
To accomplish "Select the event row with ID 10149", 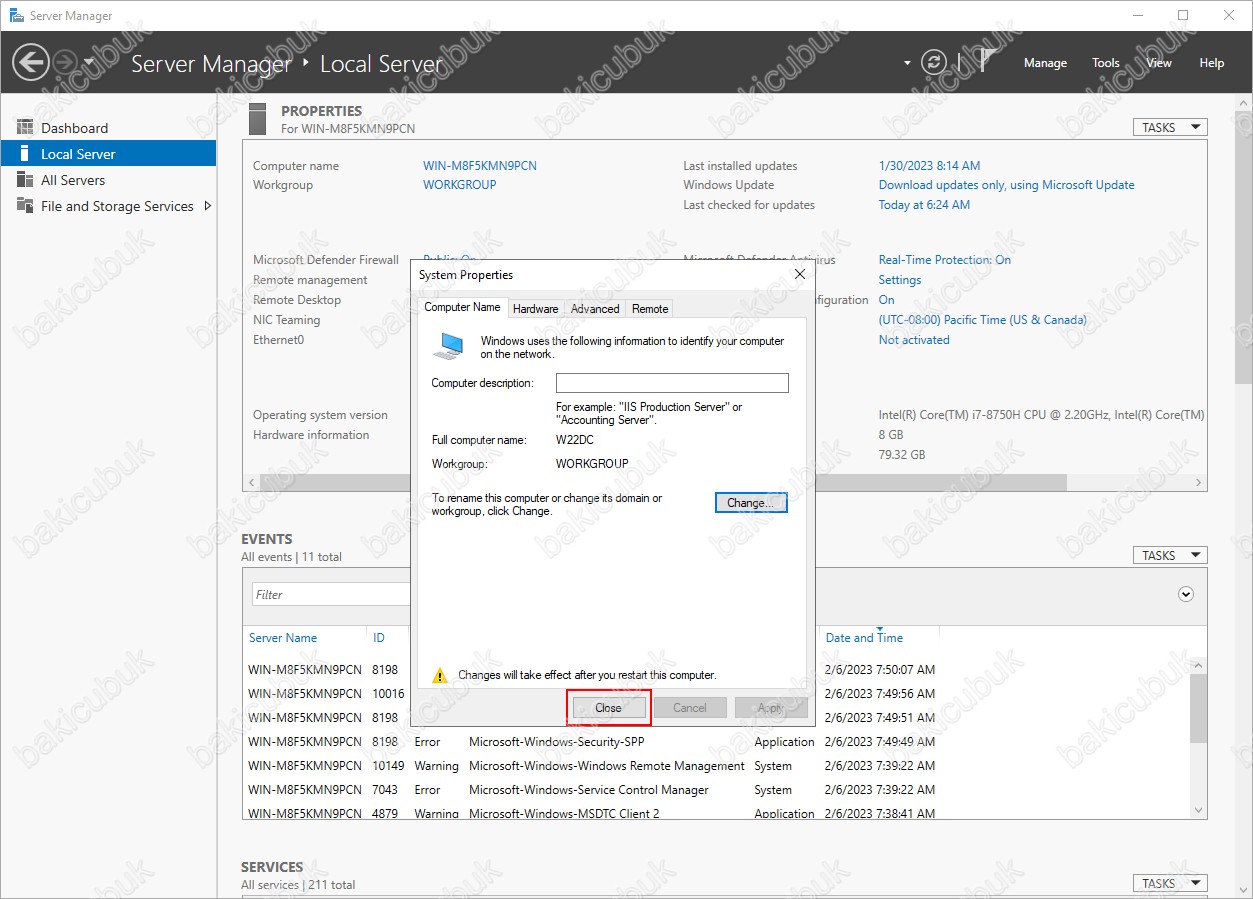I will pyautogui.click(x=716, y=766).
